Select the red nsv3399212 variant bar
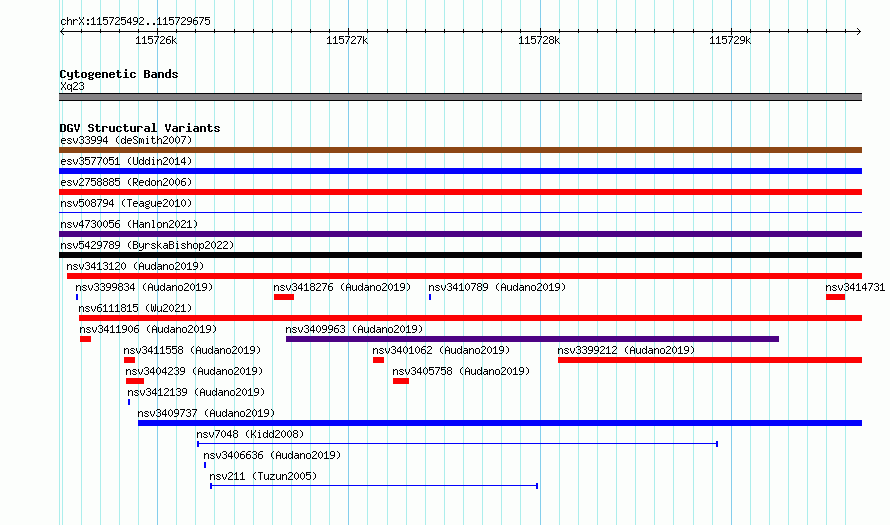This screenshot has width=890, height=525. [710, 360]
